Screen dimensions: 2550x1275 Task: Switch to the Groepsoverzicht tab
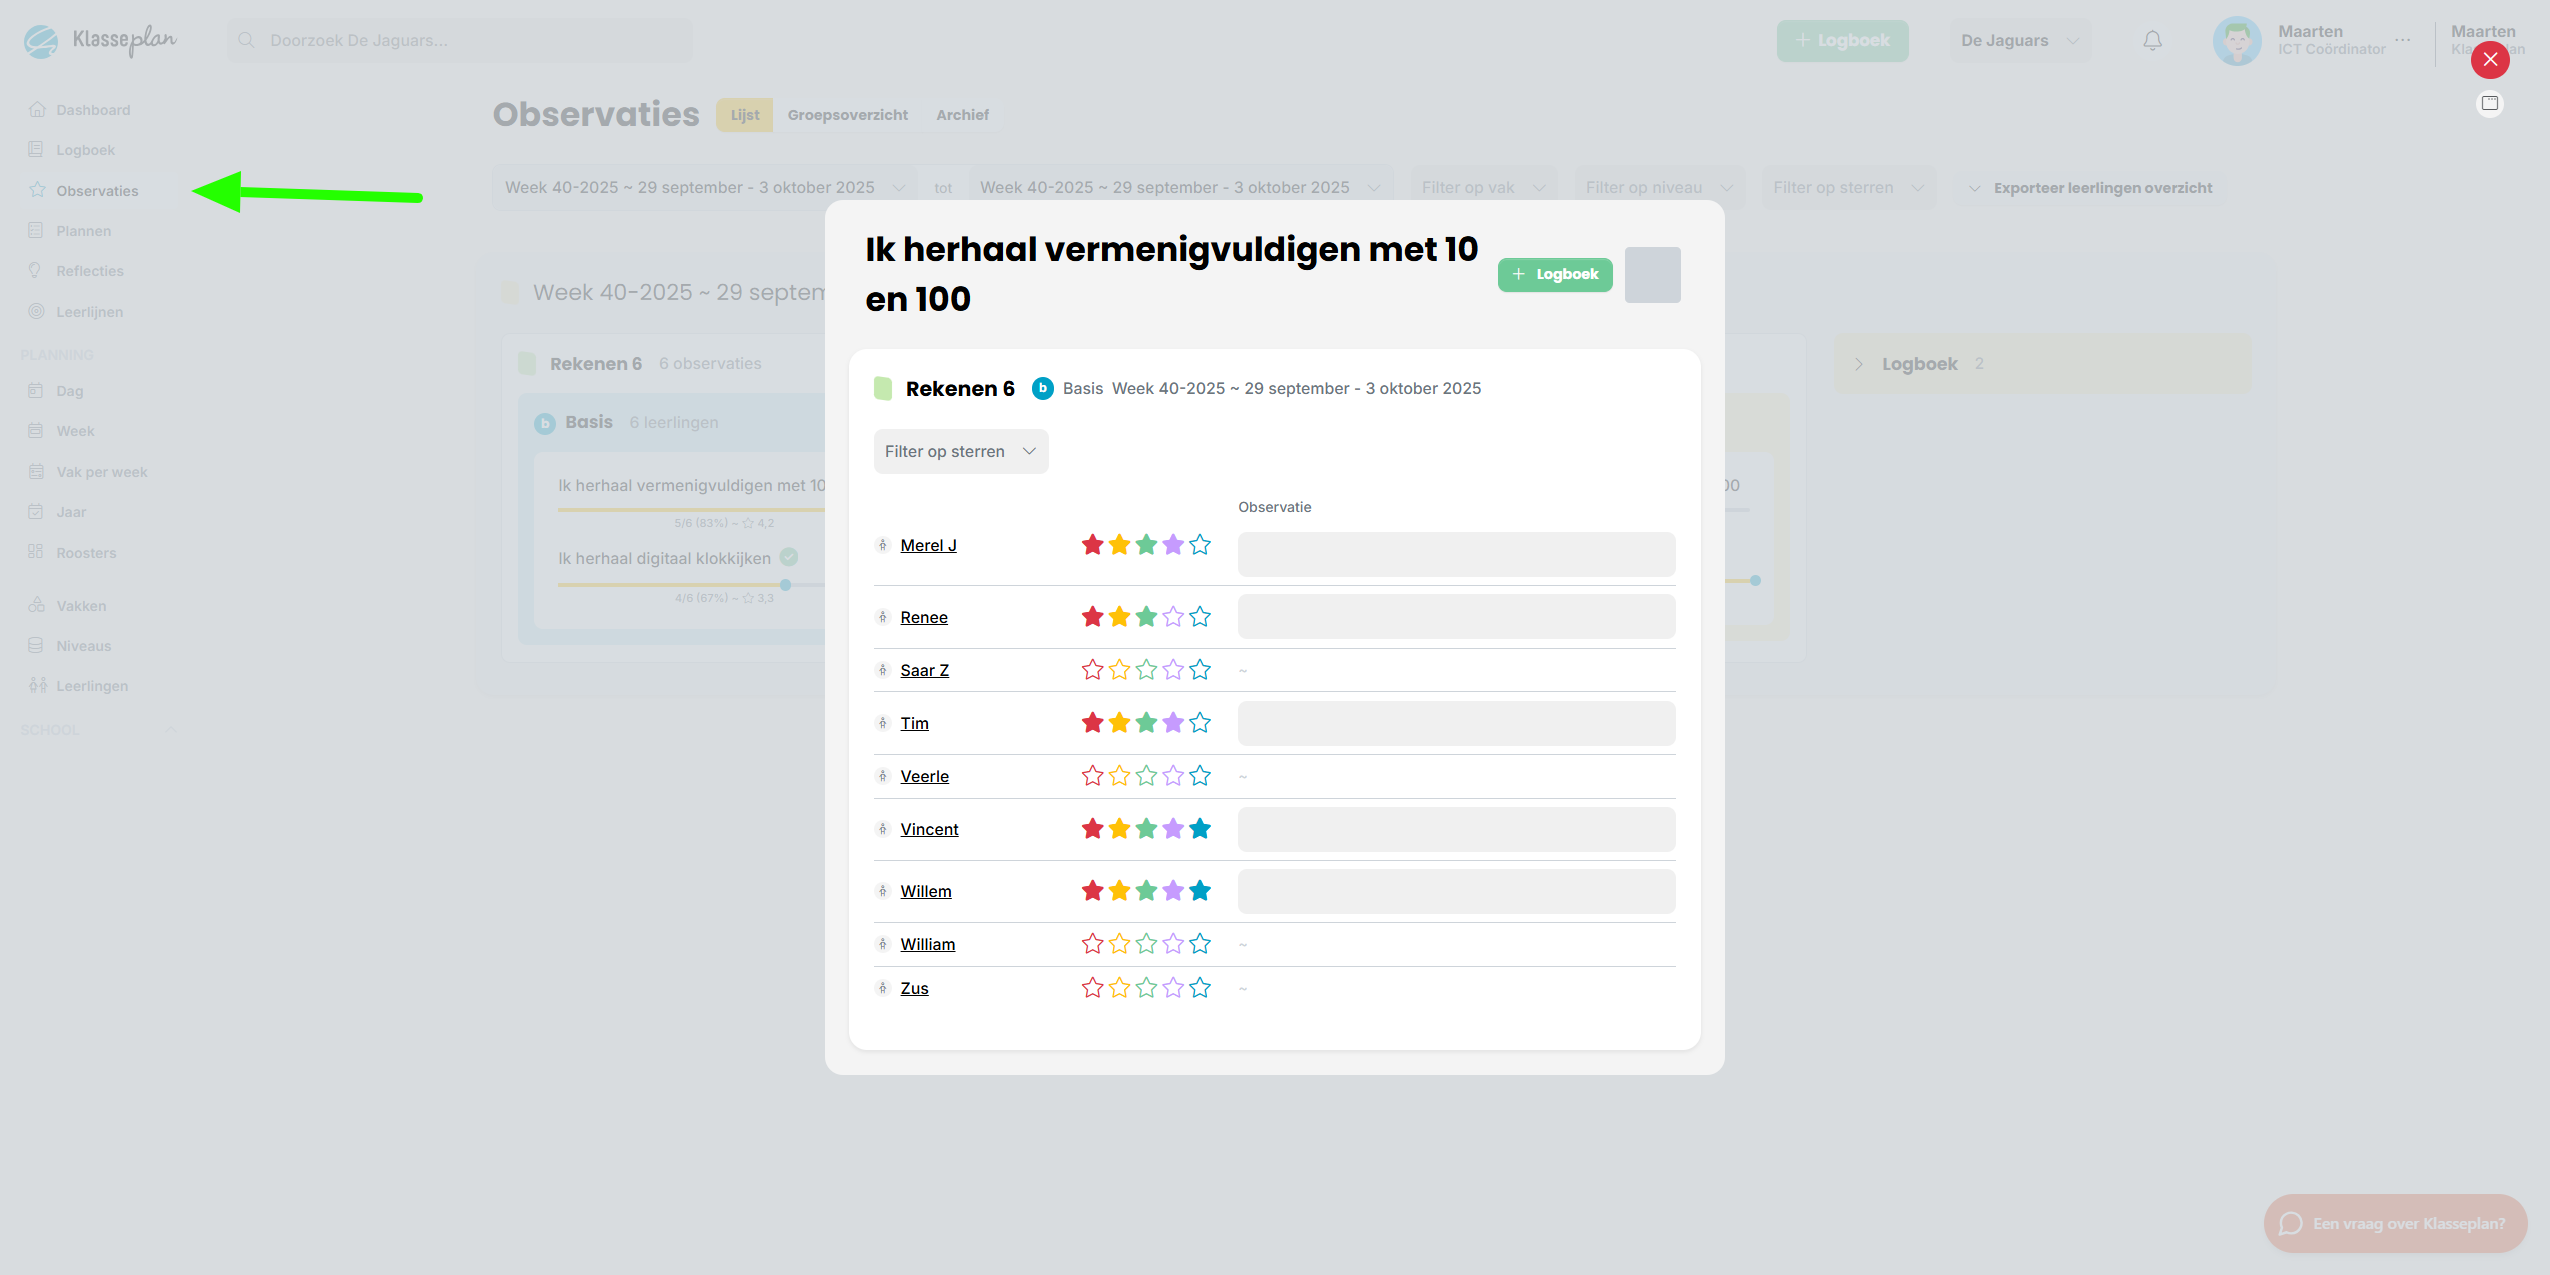tap(847, 115)
